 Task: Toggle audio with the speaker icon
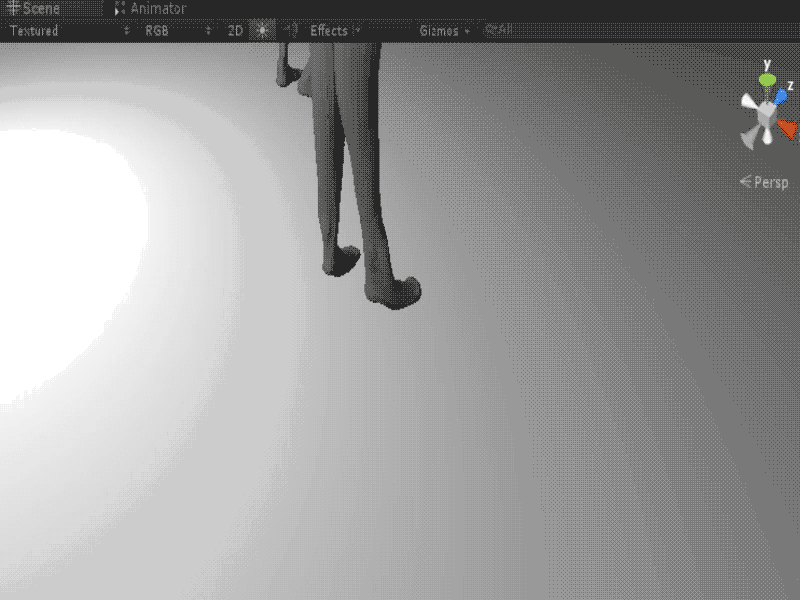point(290,31)
